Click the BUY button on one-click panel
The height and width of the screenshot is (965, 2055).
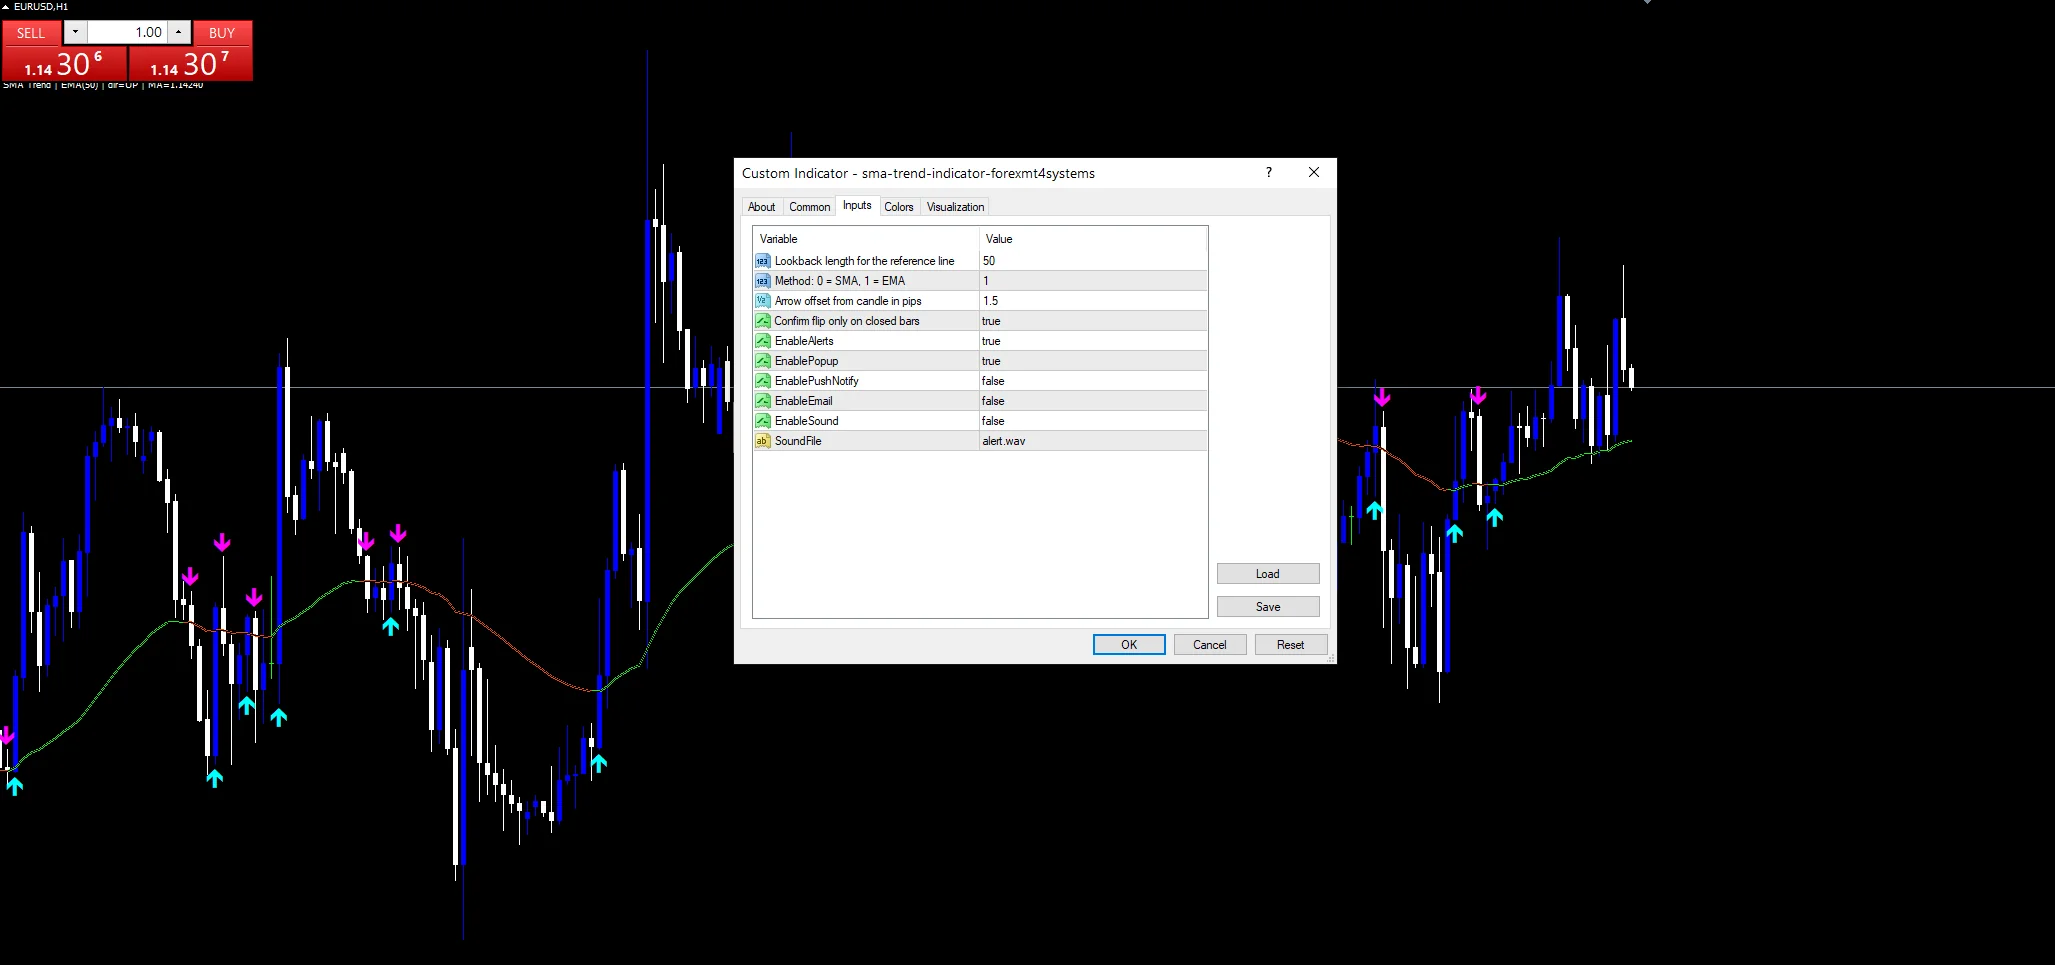pos(222,33)
